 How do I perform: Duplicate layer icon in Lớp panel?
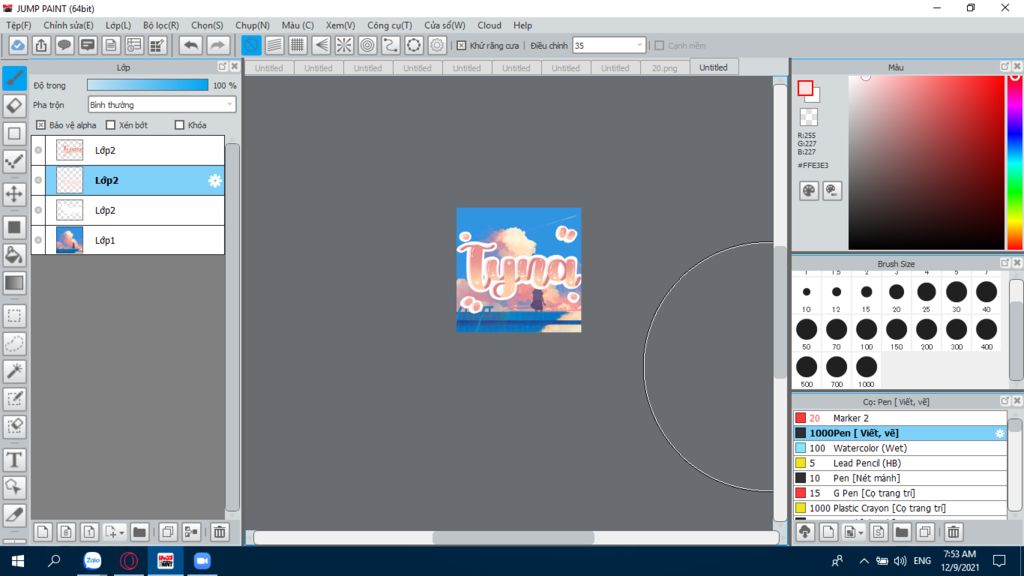(x=168, y=532)
